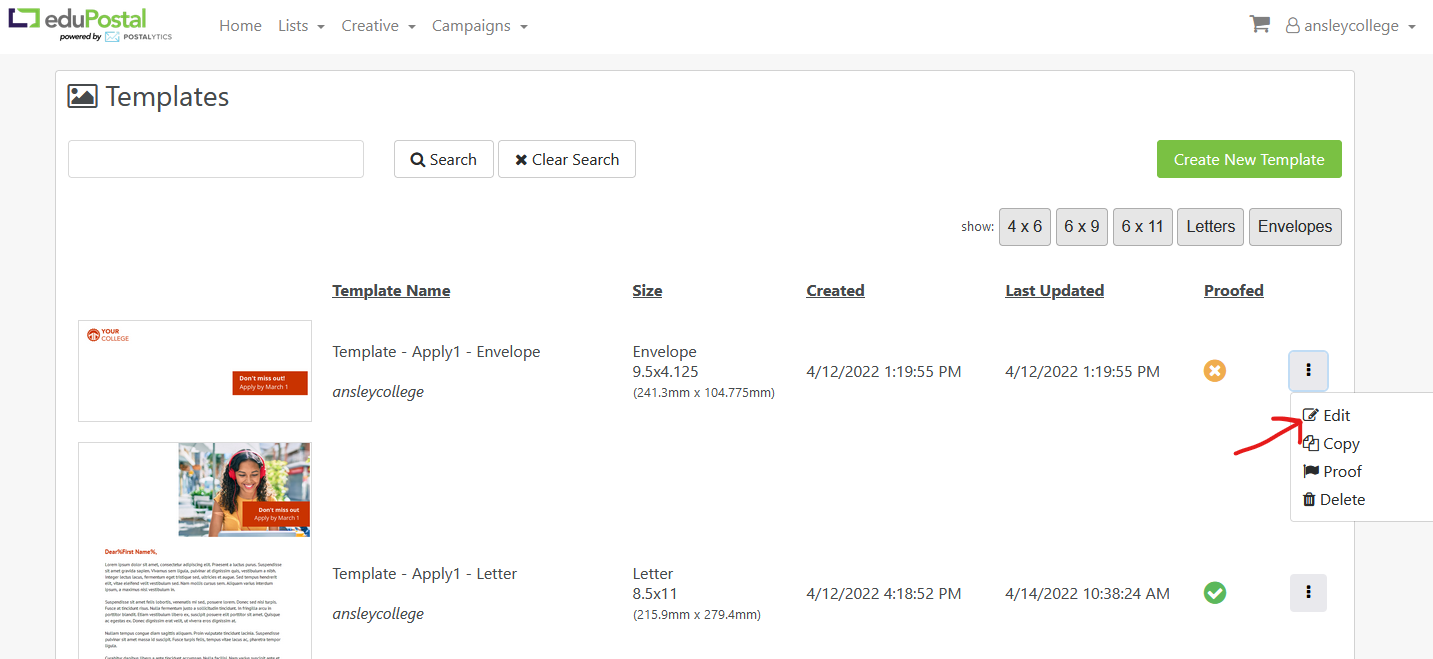1433x659 pixels.
Task: Click the green proofed checkmark icon
Action: tap(1214, 593)
